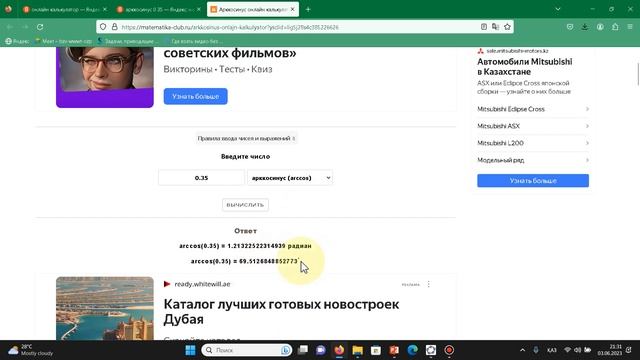Reload the page with the refresh icon
Viewport: 640px width, 360px height.
click(40, 27)
